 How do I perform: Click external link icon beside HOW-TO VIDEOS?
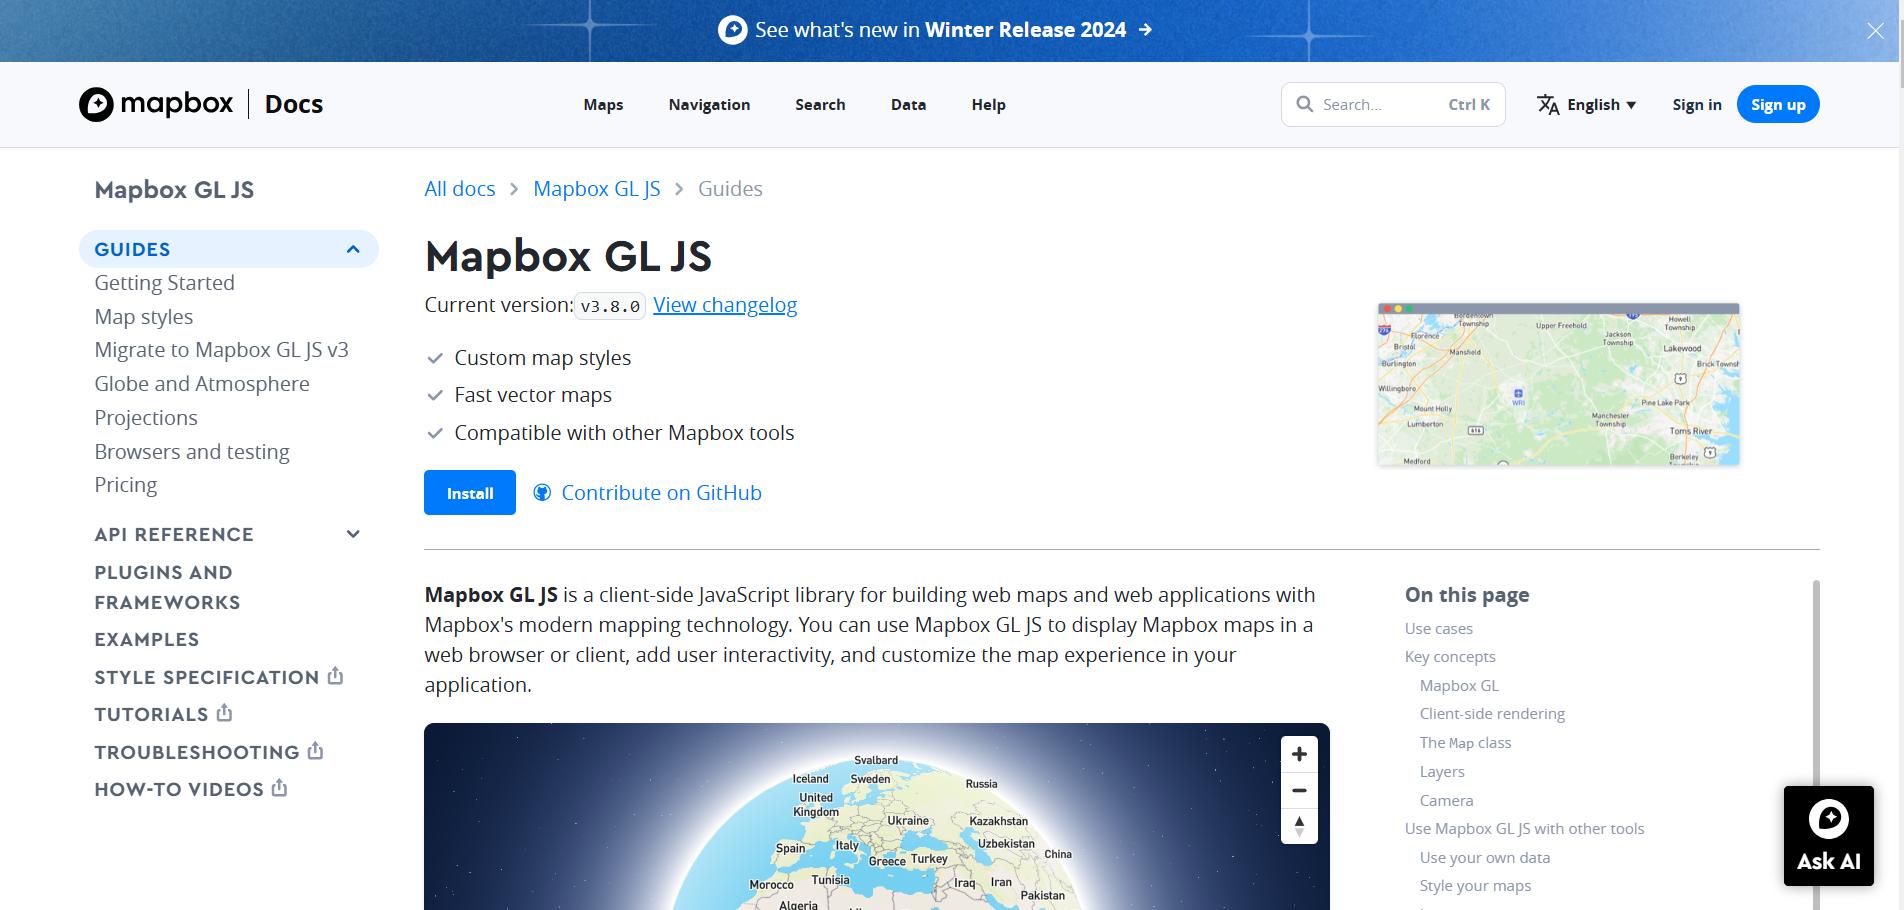pos(280,788)
